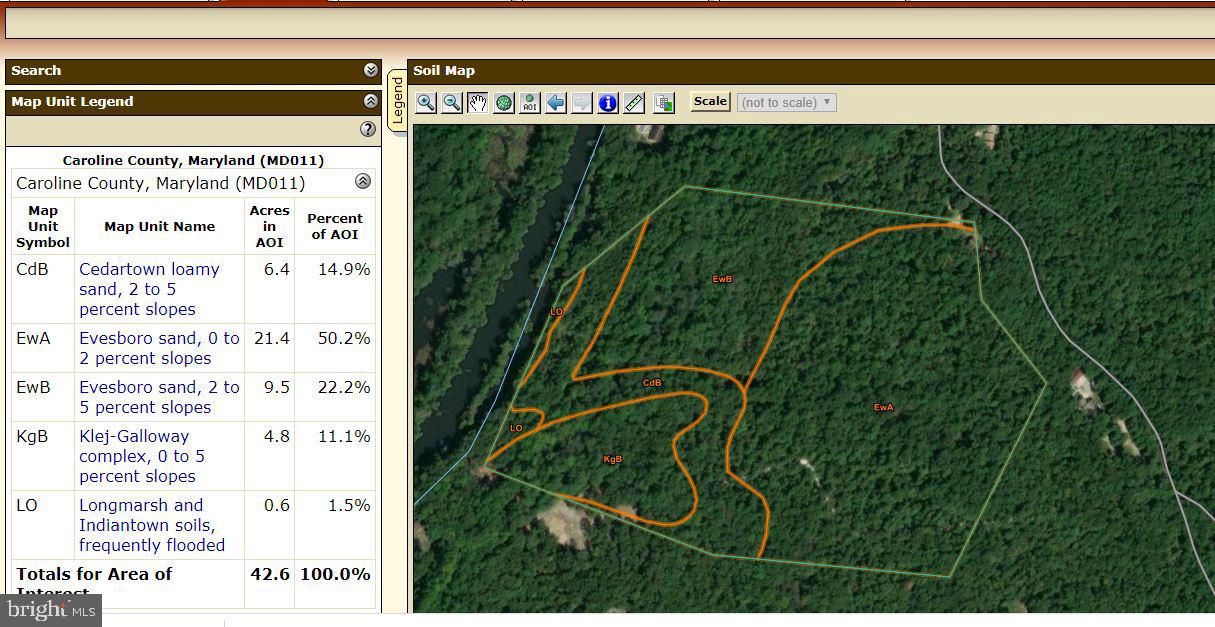Activate the Pan hand tool
The image size is (1215, 627).
pyautogui.click(x=478, y=103)
